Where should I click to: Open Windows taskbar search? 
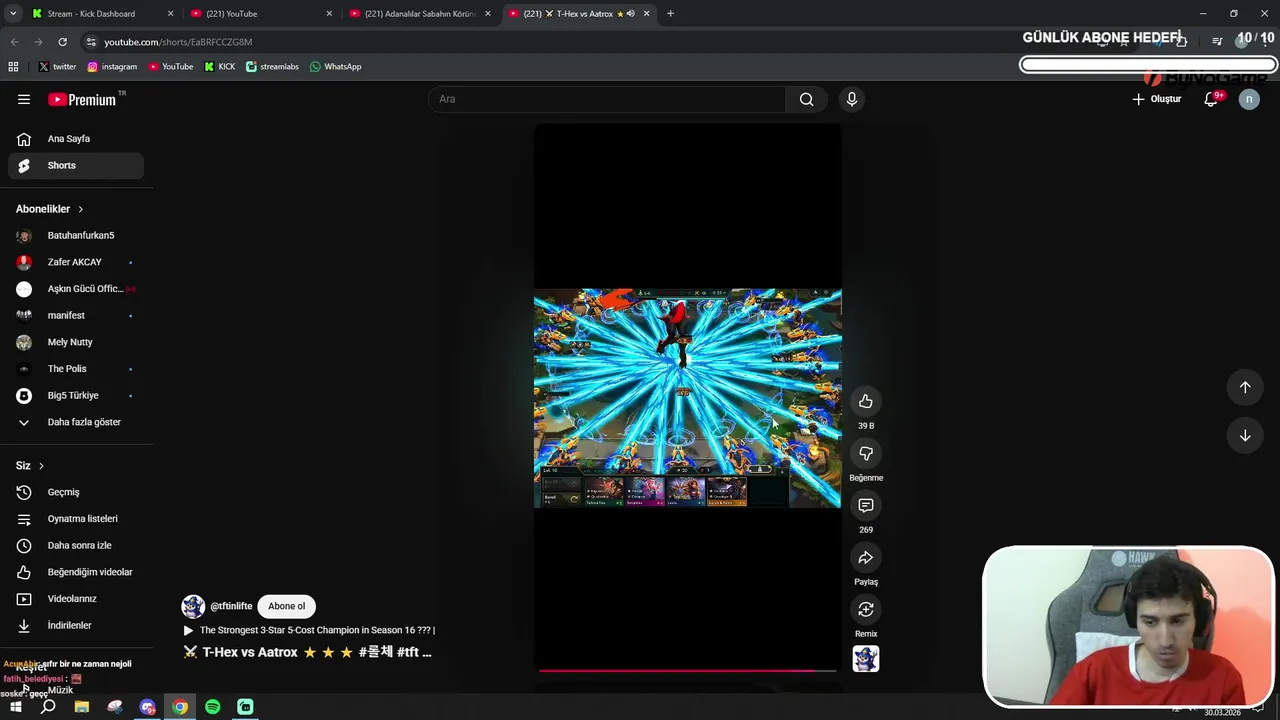[x=48, y=707]
